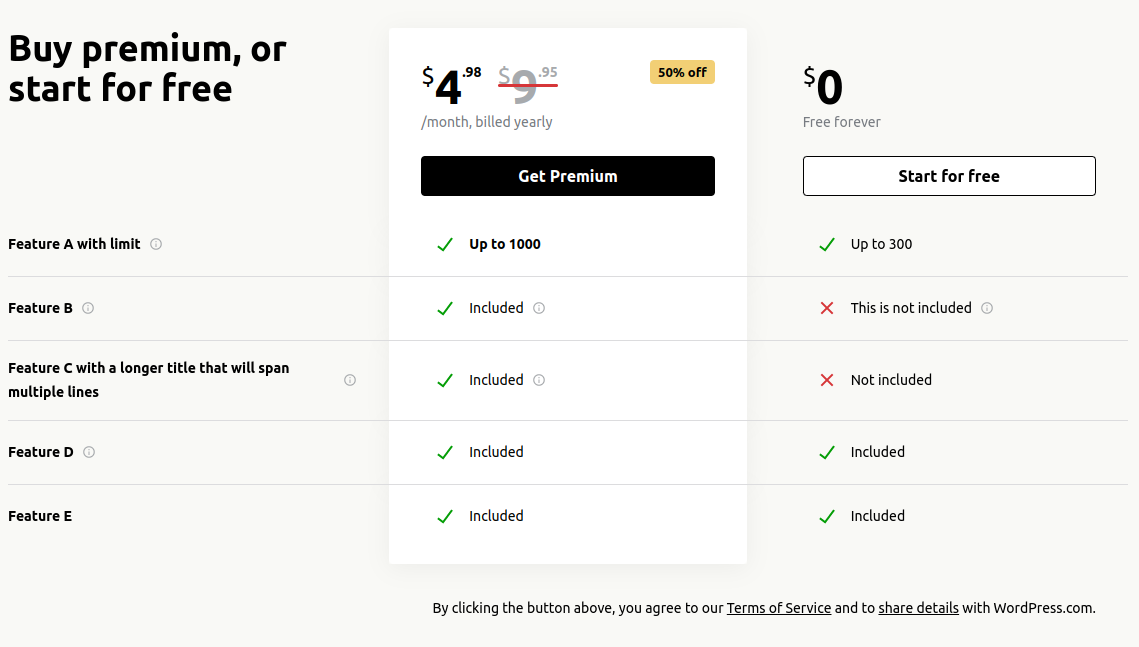
Task: Click info icon next to Feature A with limit
Action: pyautogui.click(x=156, y=244)
